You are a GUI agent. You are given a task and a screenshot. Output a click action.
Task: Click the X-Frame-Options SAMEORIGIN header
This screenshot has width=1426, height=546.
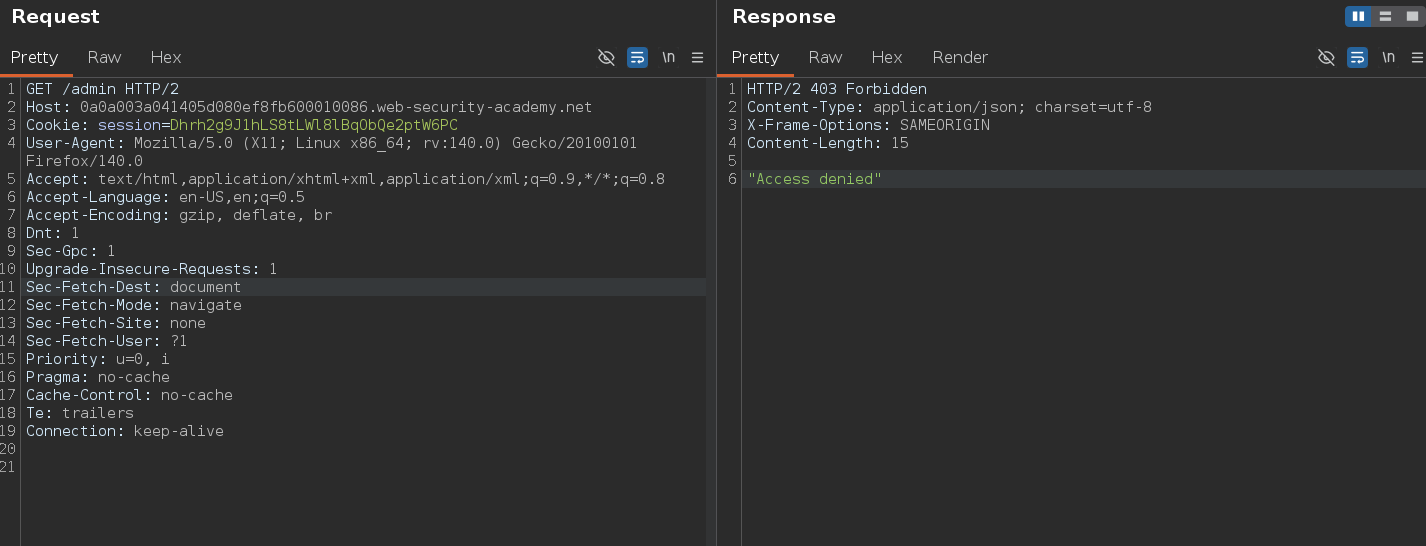point(868,125)
